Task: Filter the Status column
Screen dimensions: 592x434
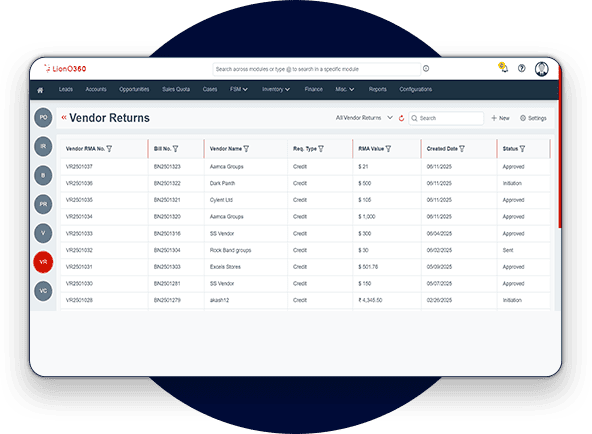Action: 522,149
